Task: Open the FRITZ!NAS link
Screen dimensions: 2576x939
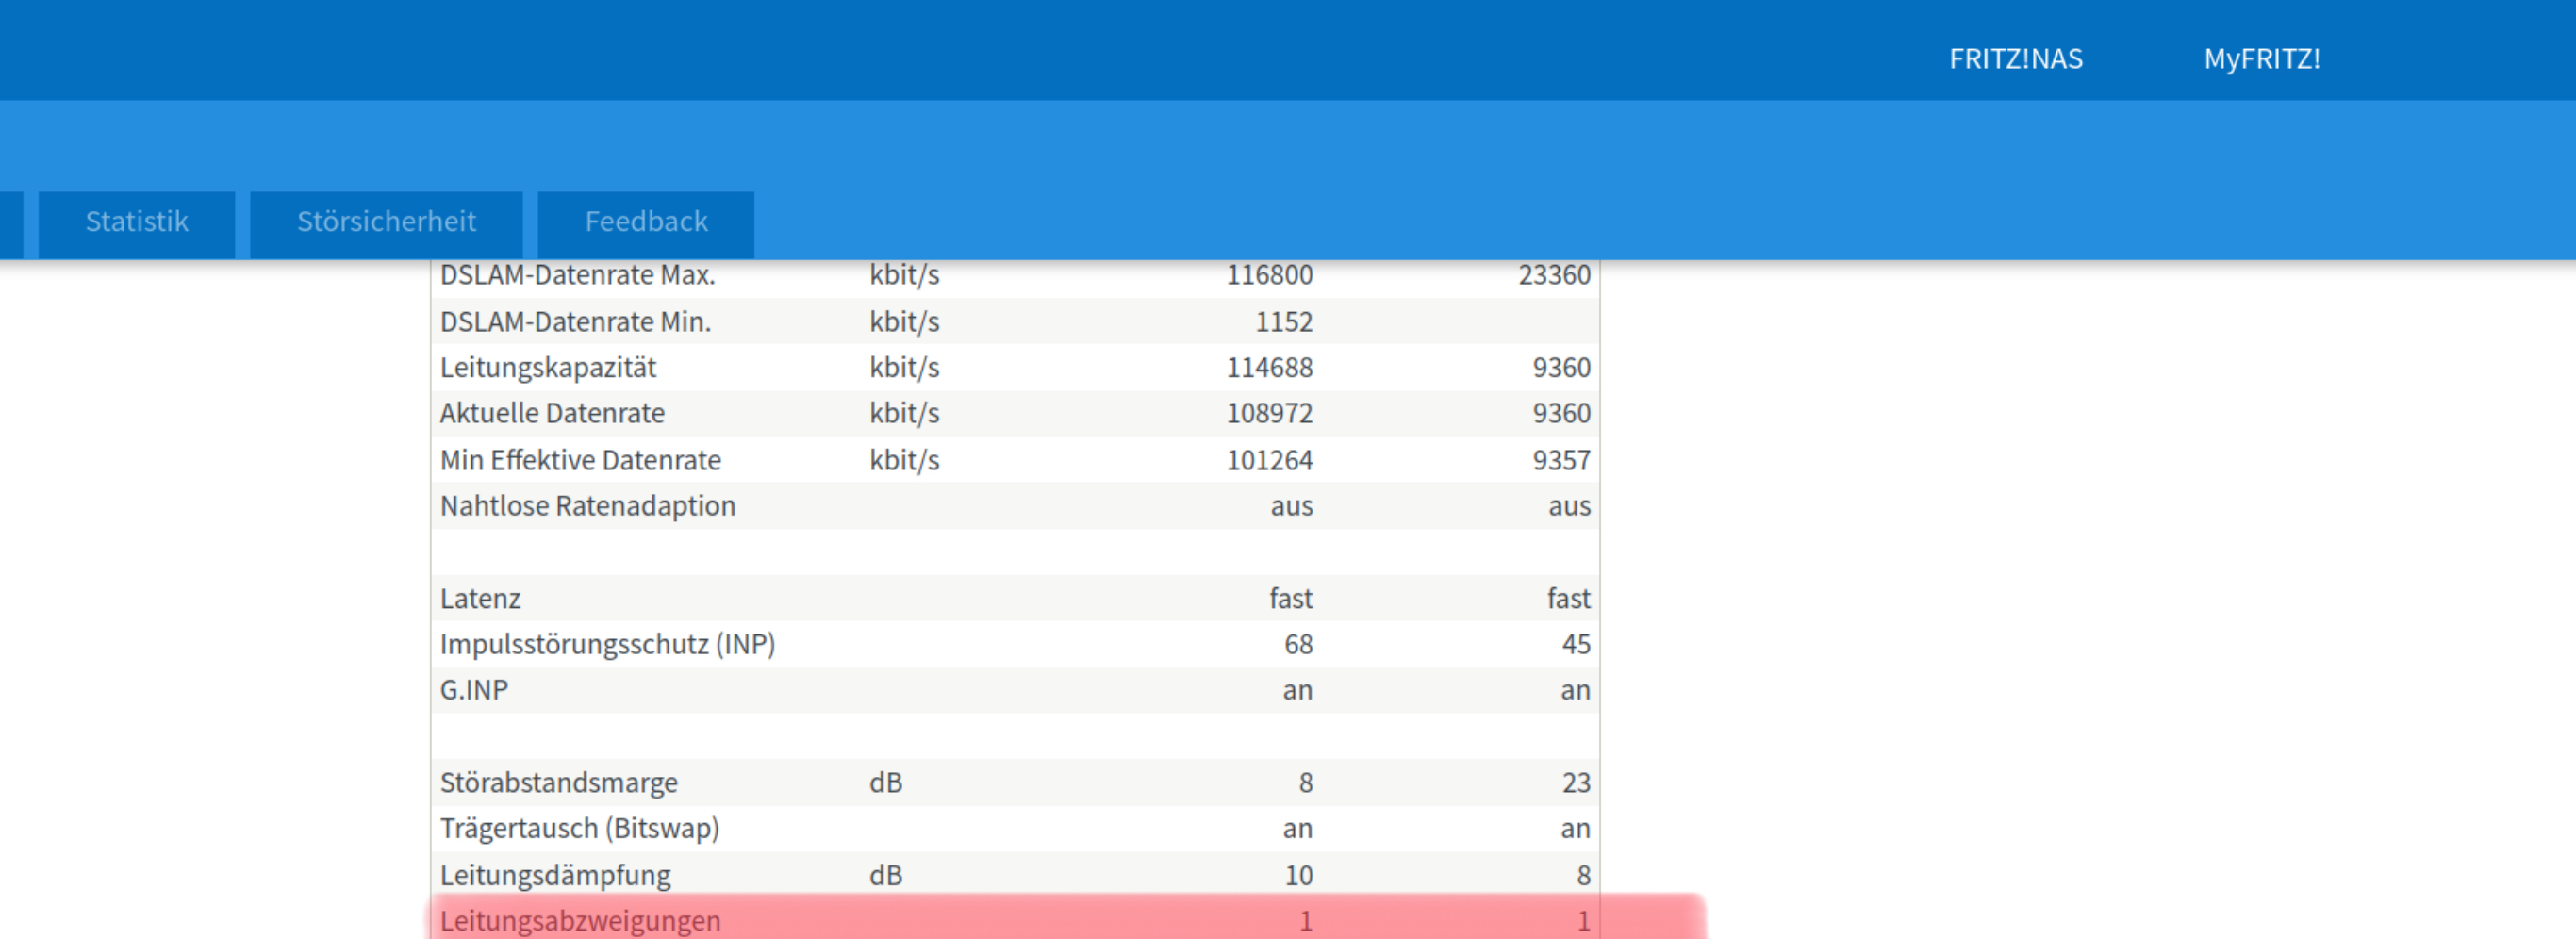Action: click(x=2015, y=59)
